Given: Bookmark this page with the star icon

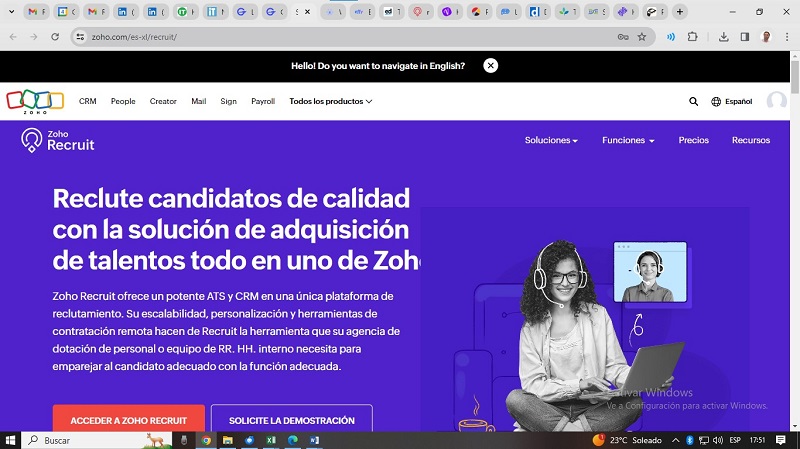Looking at the screenshot, I should (642, 37).
